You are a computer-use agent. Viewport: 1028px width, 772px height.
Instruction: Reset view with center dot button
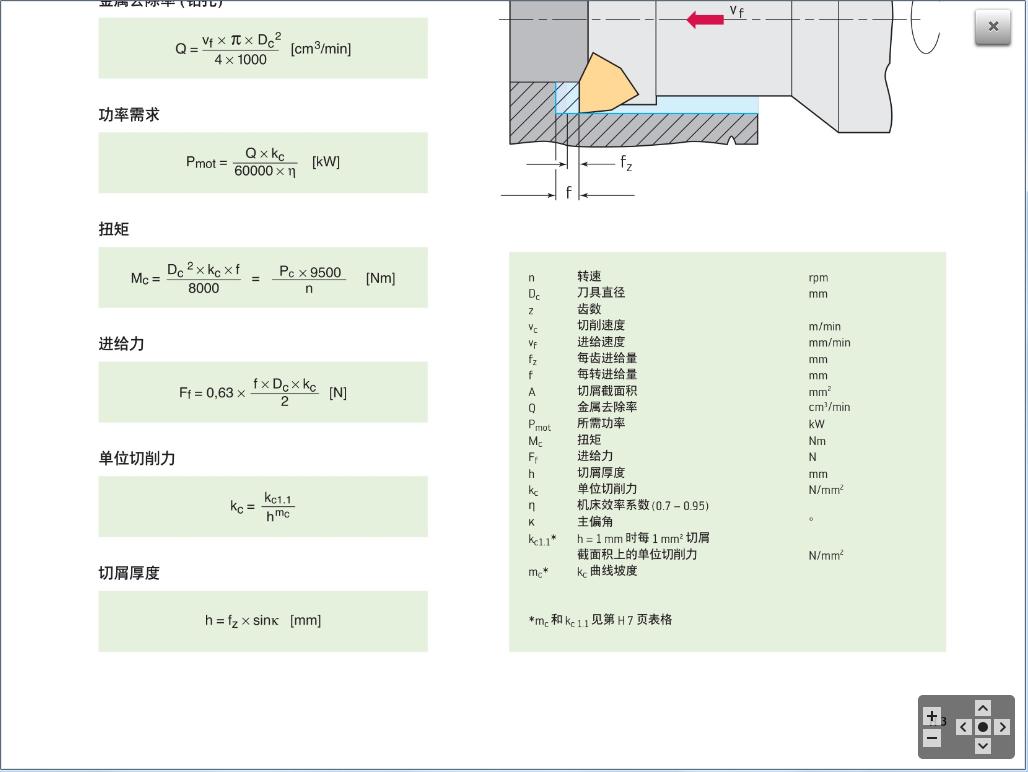pos(982,727)
